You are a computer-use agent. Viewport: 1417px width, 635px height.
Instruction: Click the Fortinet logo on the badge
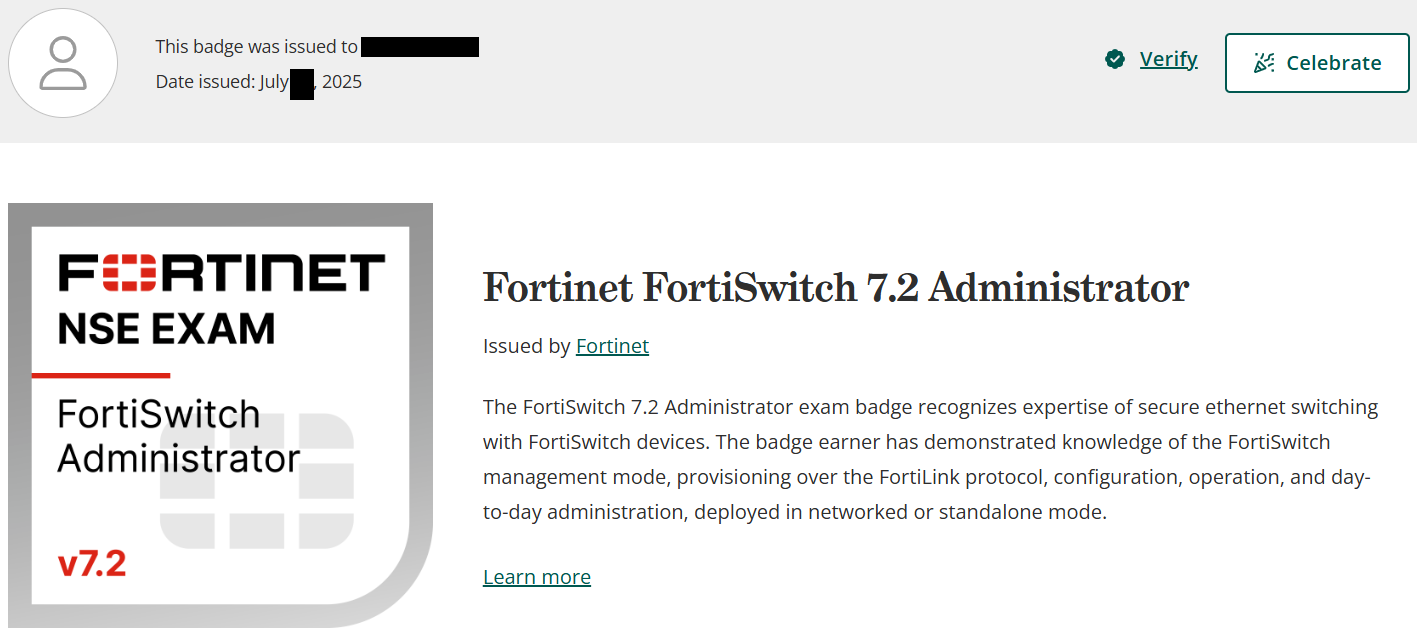point(221,273)
